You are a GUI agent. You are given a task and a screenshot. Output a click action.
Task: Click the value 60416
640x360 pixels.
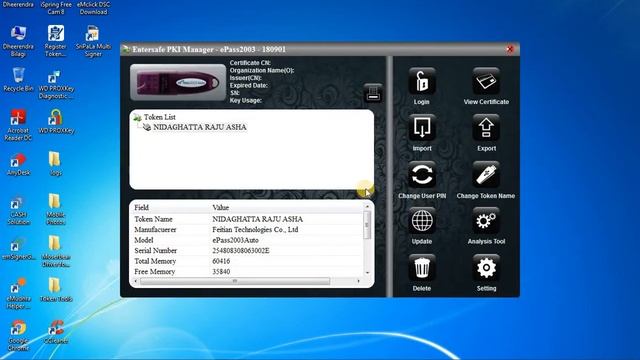tap(221, 261)
